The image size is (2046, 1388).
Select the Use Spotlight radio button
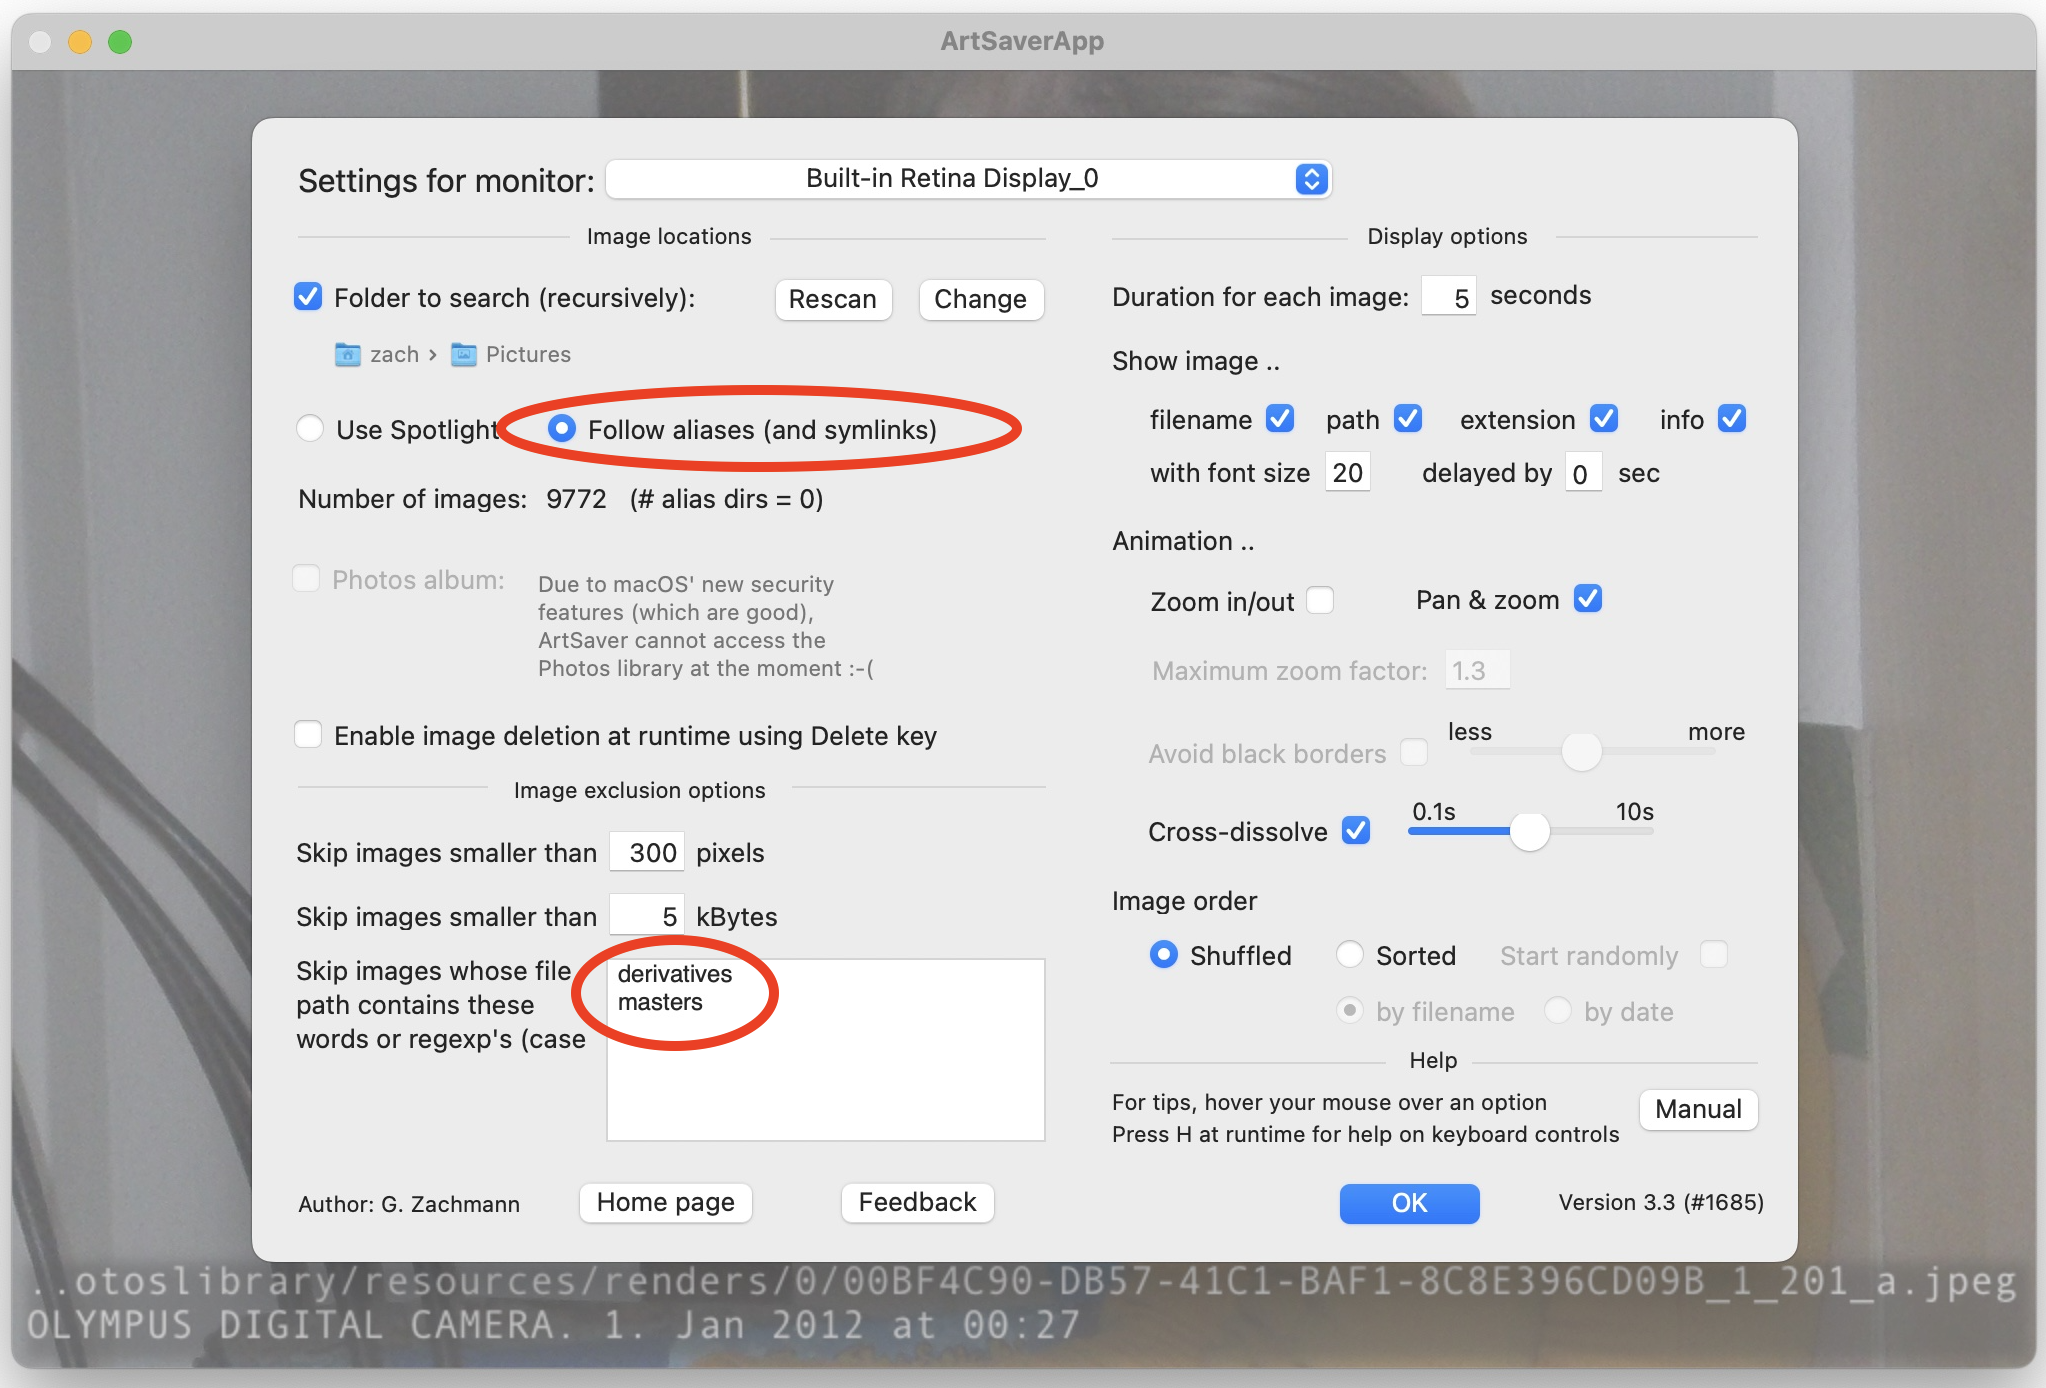310,429
